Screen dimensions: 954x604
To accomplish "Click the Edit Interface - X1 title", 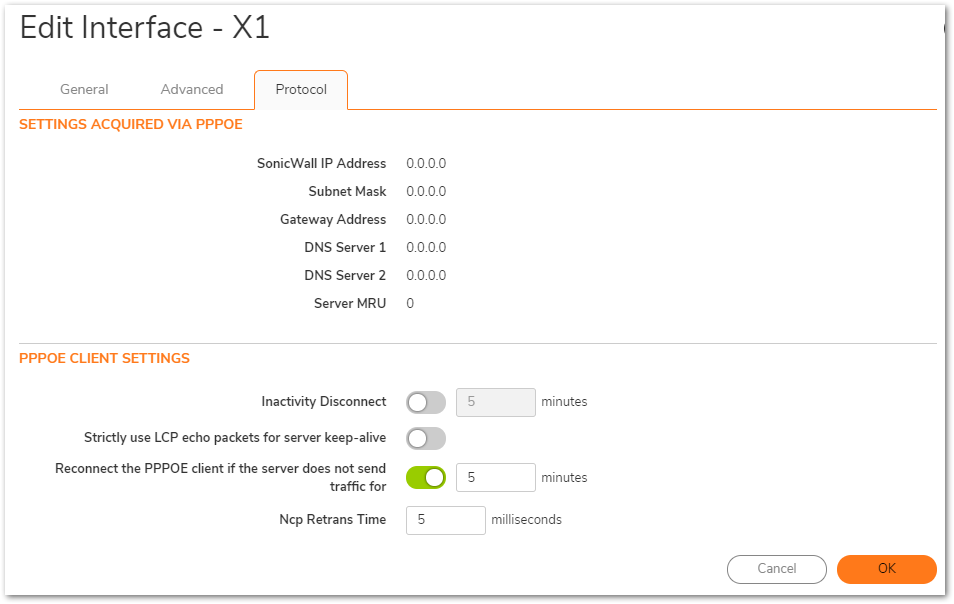I will (145, 28).
